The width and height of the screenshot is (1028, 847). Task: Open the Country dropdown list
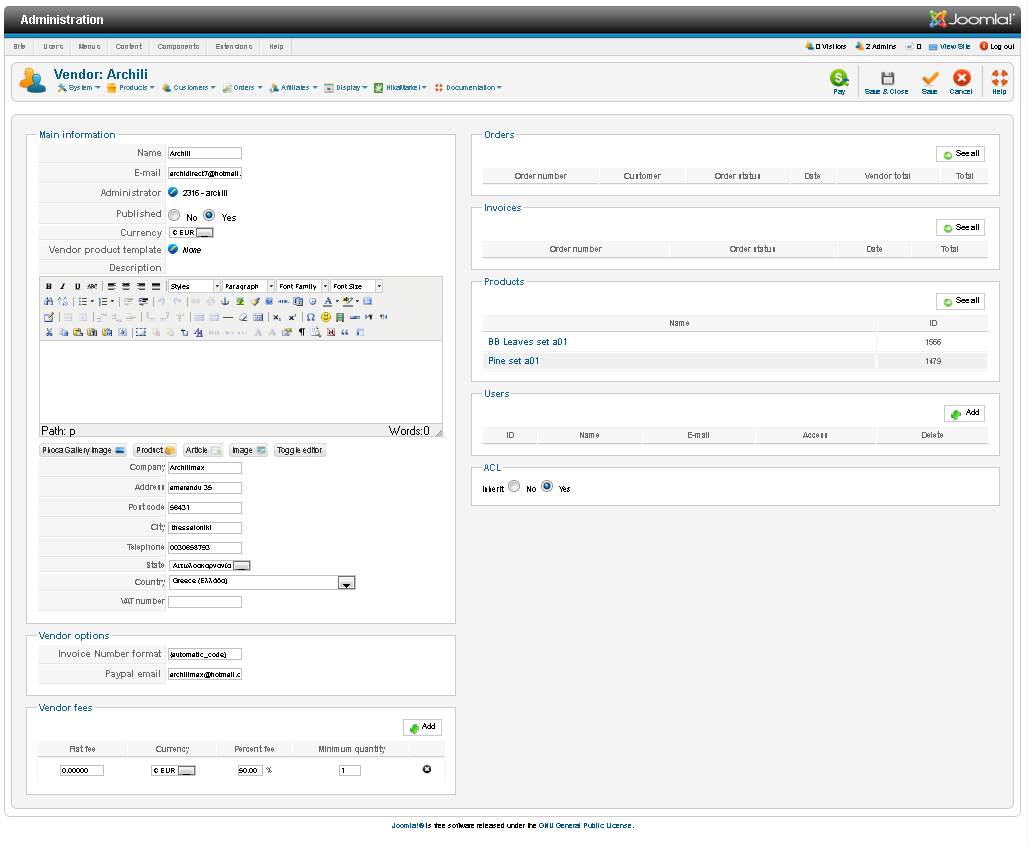346,582
